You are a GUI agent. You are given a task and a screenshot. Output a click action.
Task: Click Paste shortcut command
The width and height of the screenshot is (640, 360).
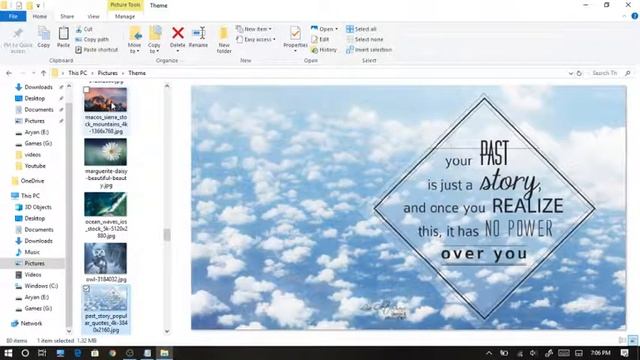[97, 50]
